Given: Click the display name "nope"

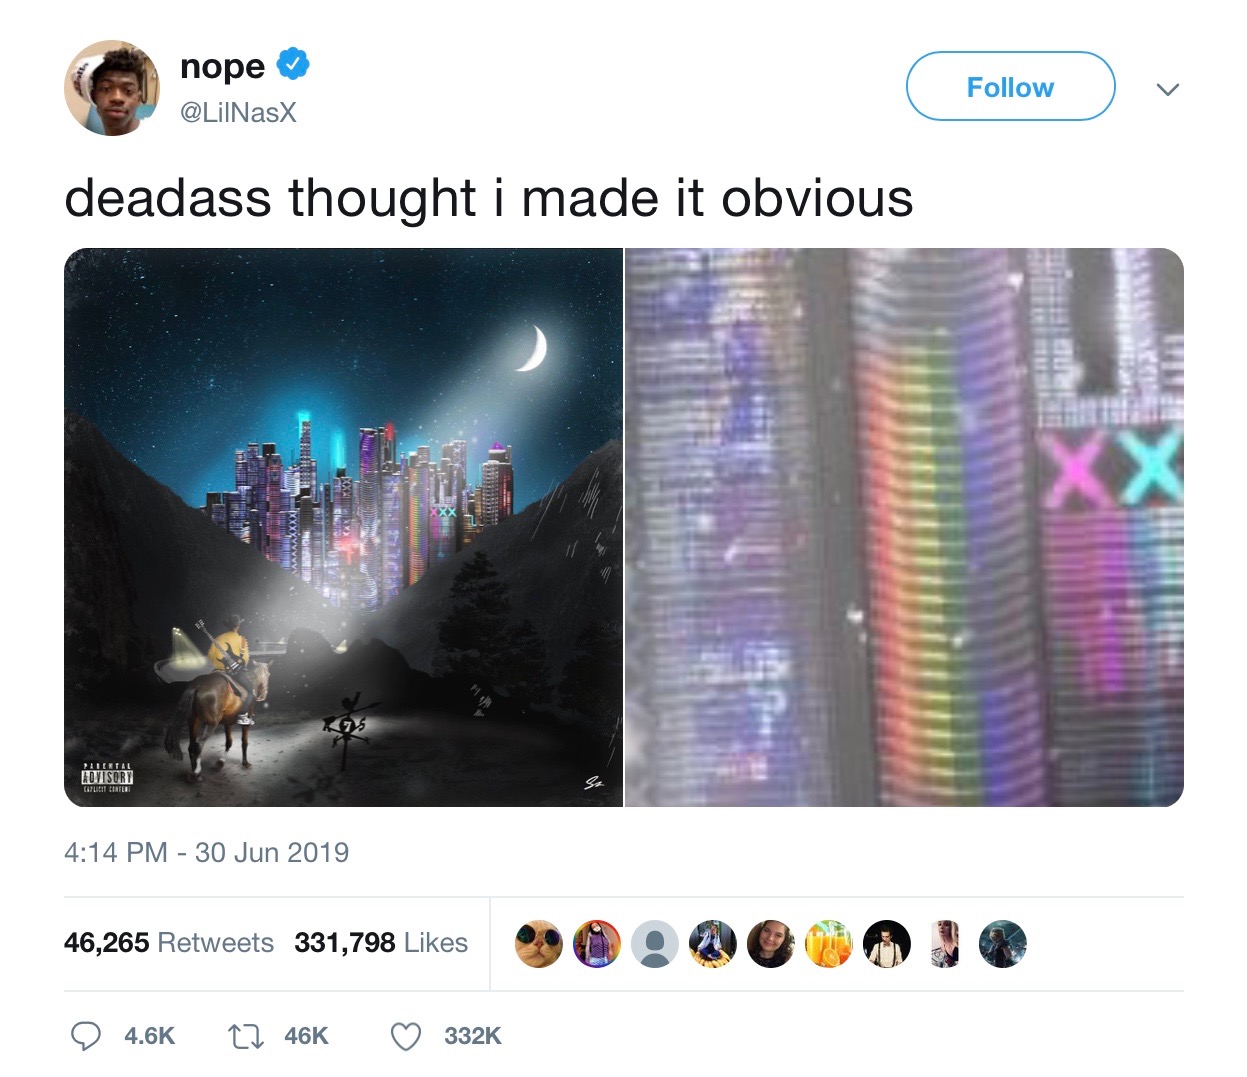Looking at the screenshot, I should pyautogui.click(x=222, y=66).
